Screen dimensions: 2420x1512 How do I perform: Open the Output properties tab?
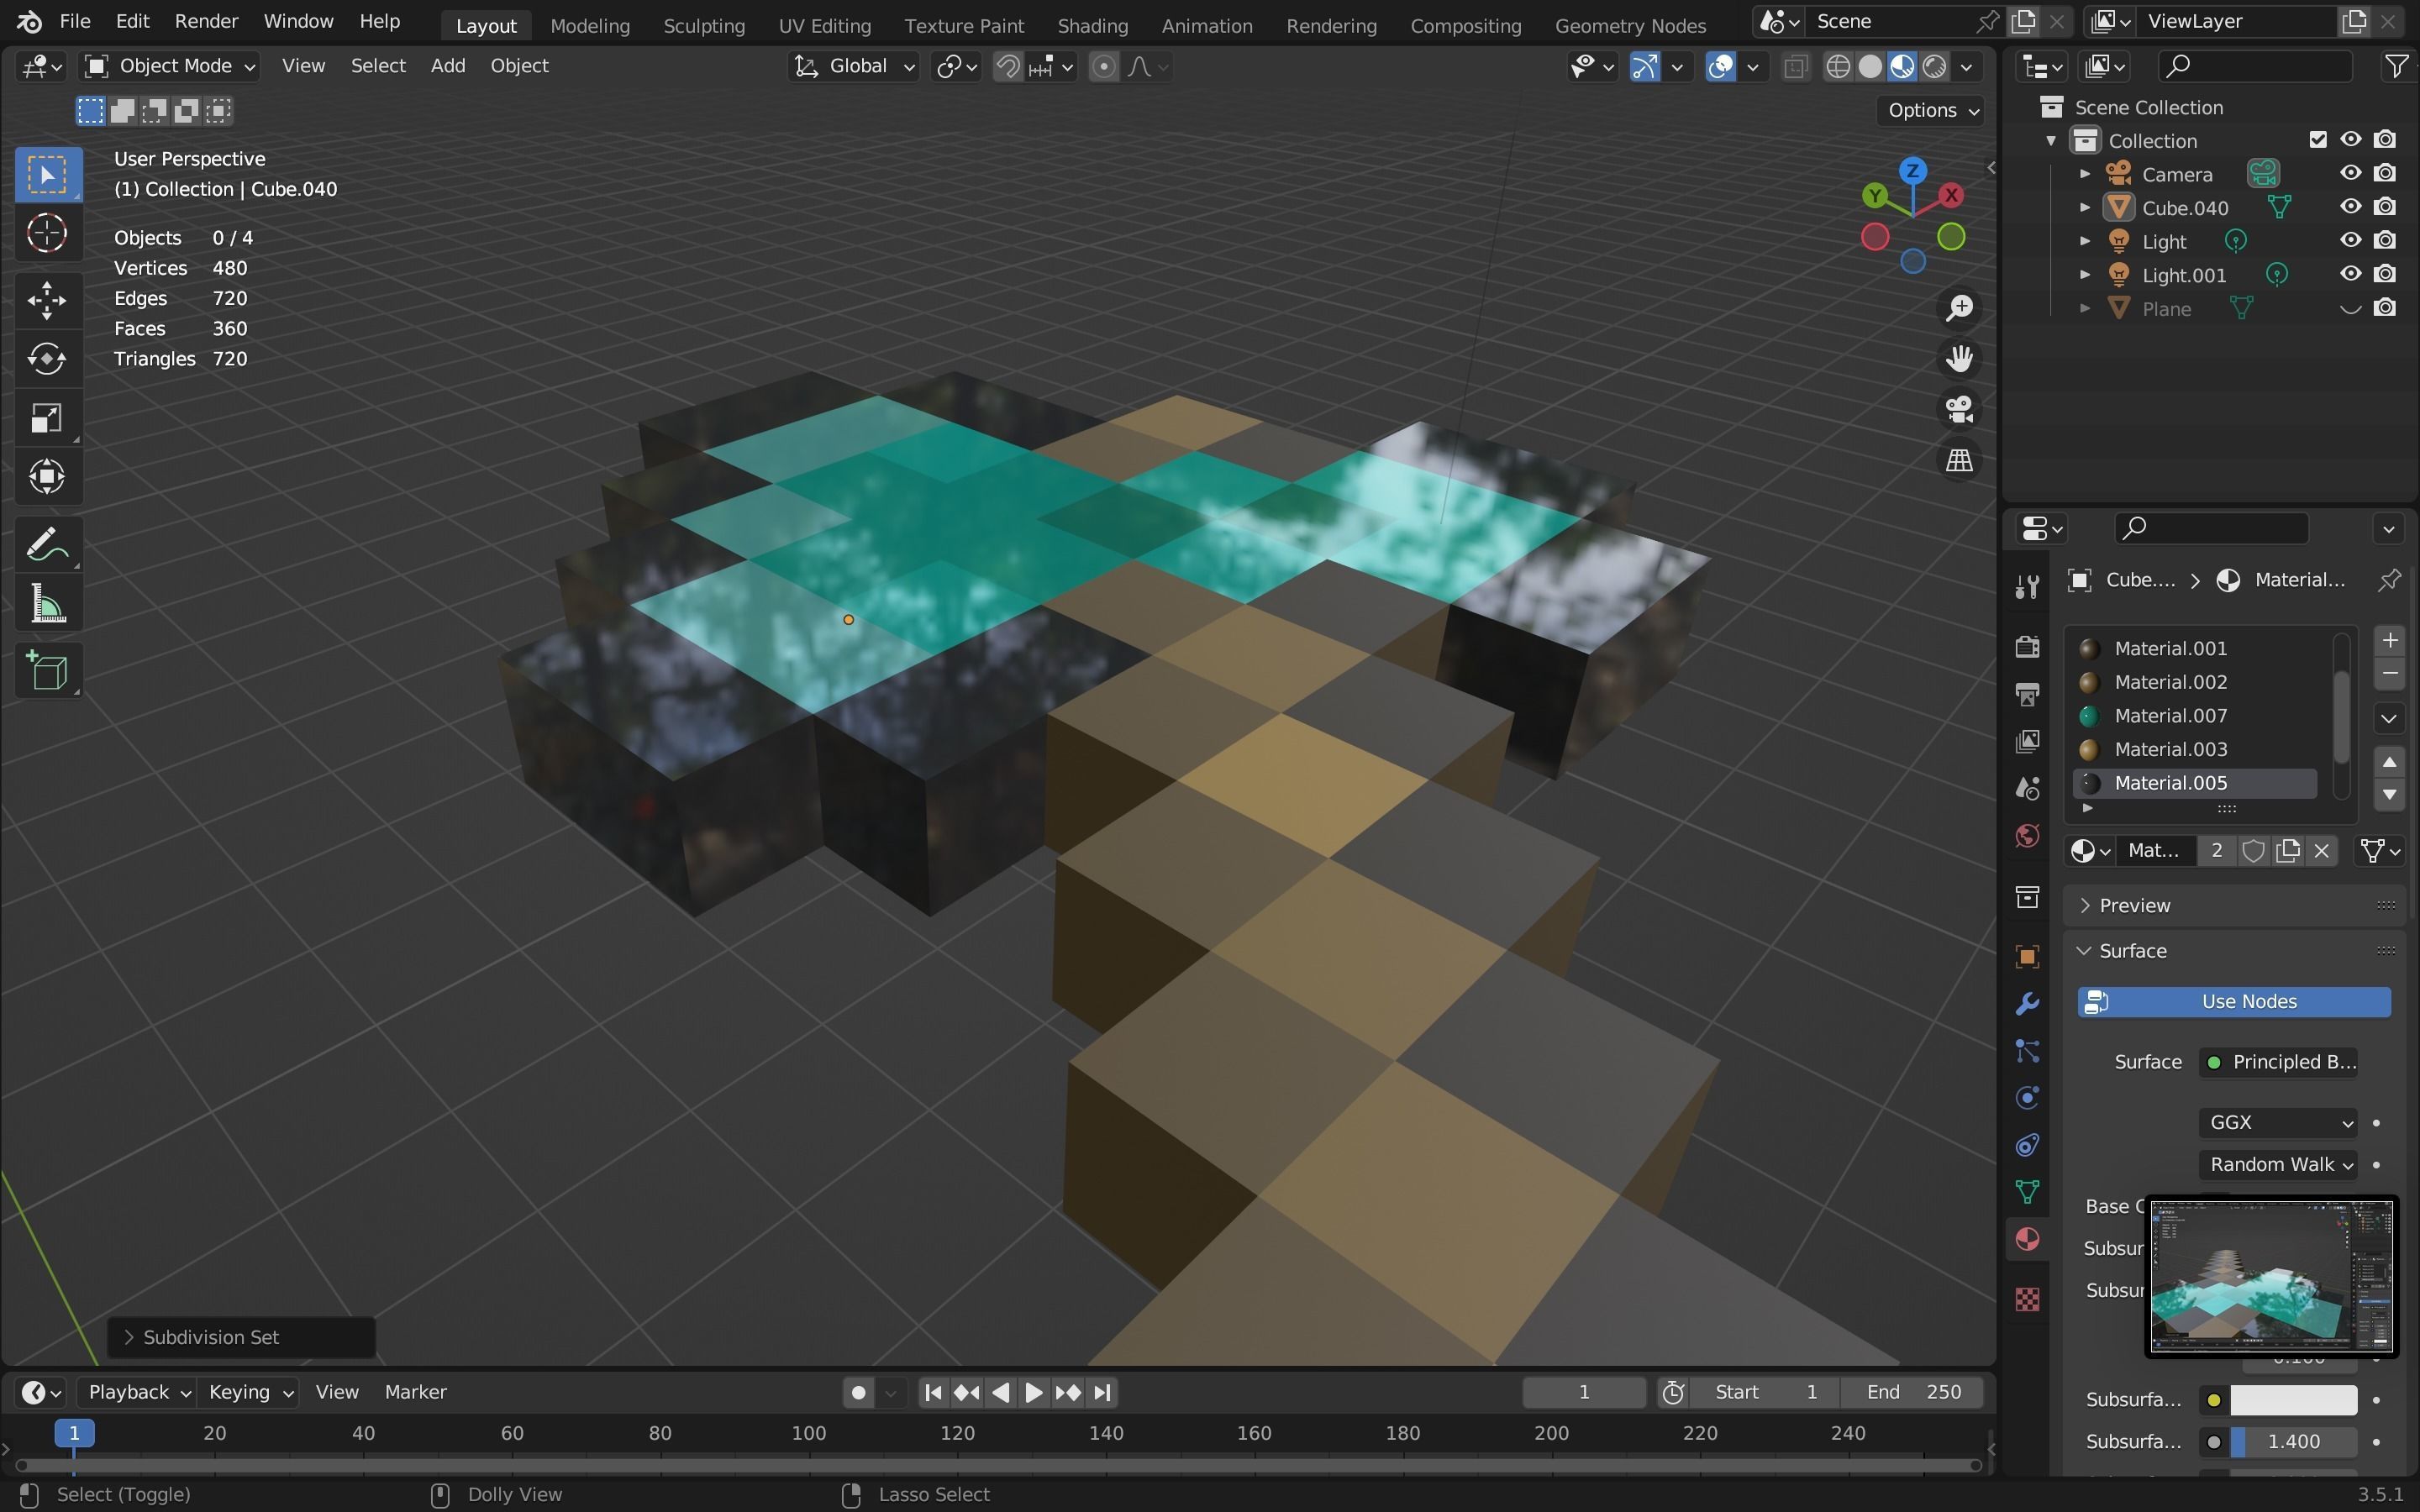(2027, 693)
